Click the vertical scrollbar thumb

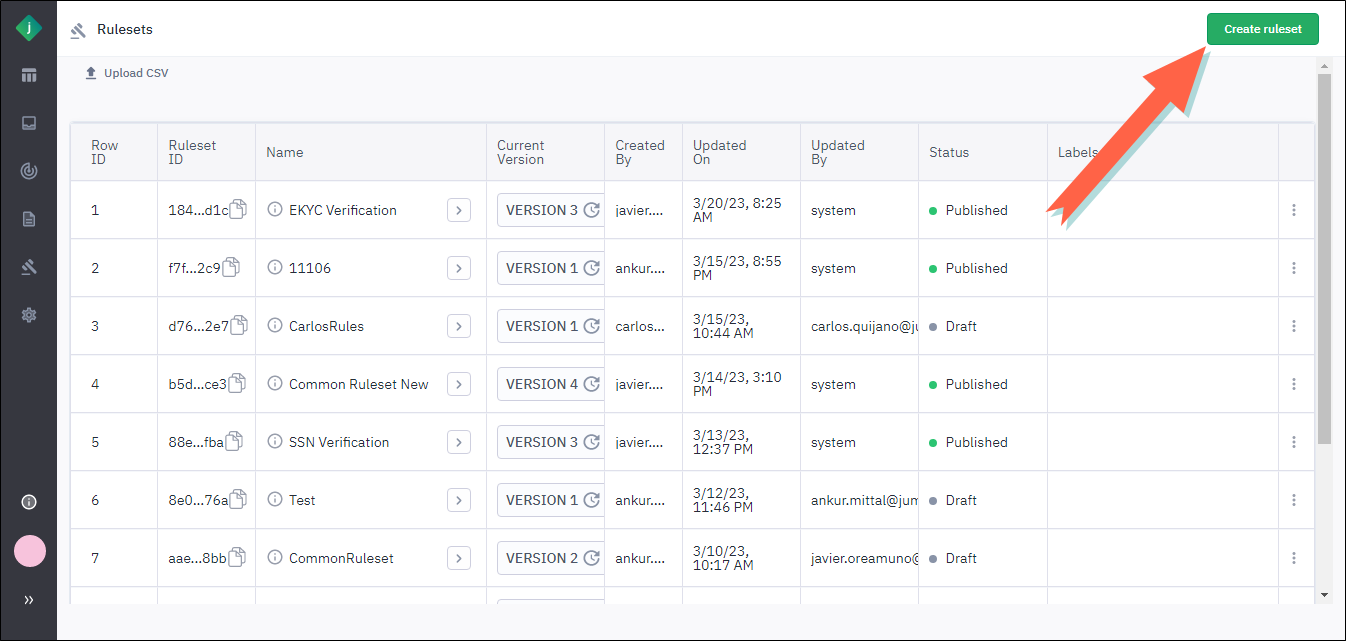[1324, 258]
